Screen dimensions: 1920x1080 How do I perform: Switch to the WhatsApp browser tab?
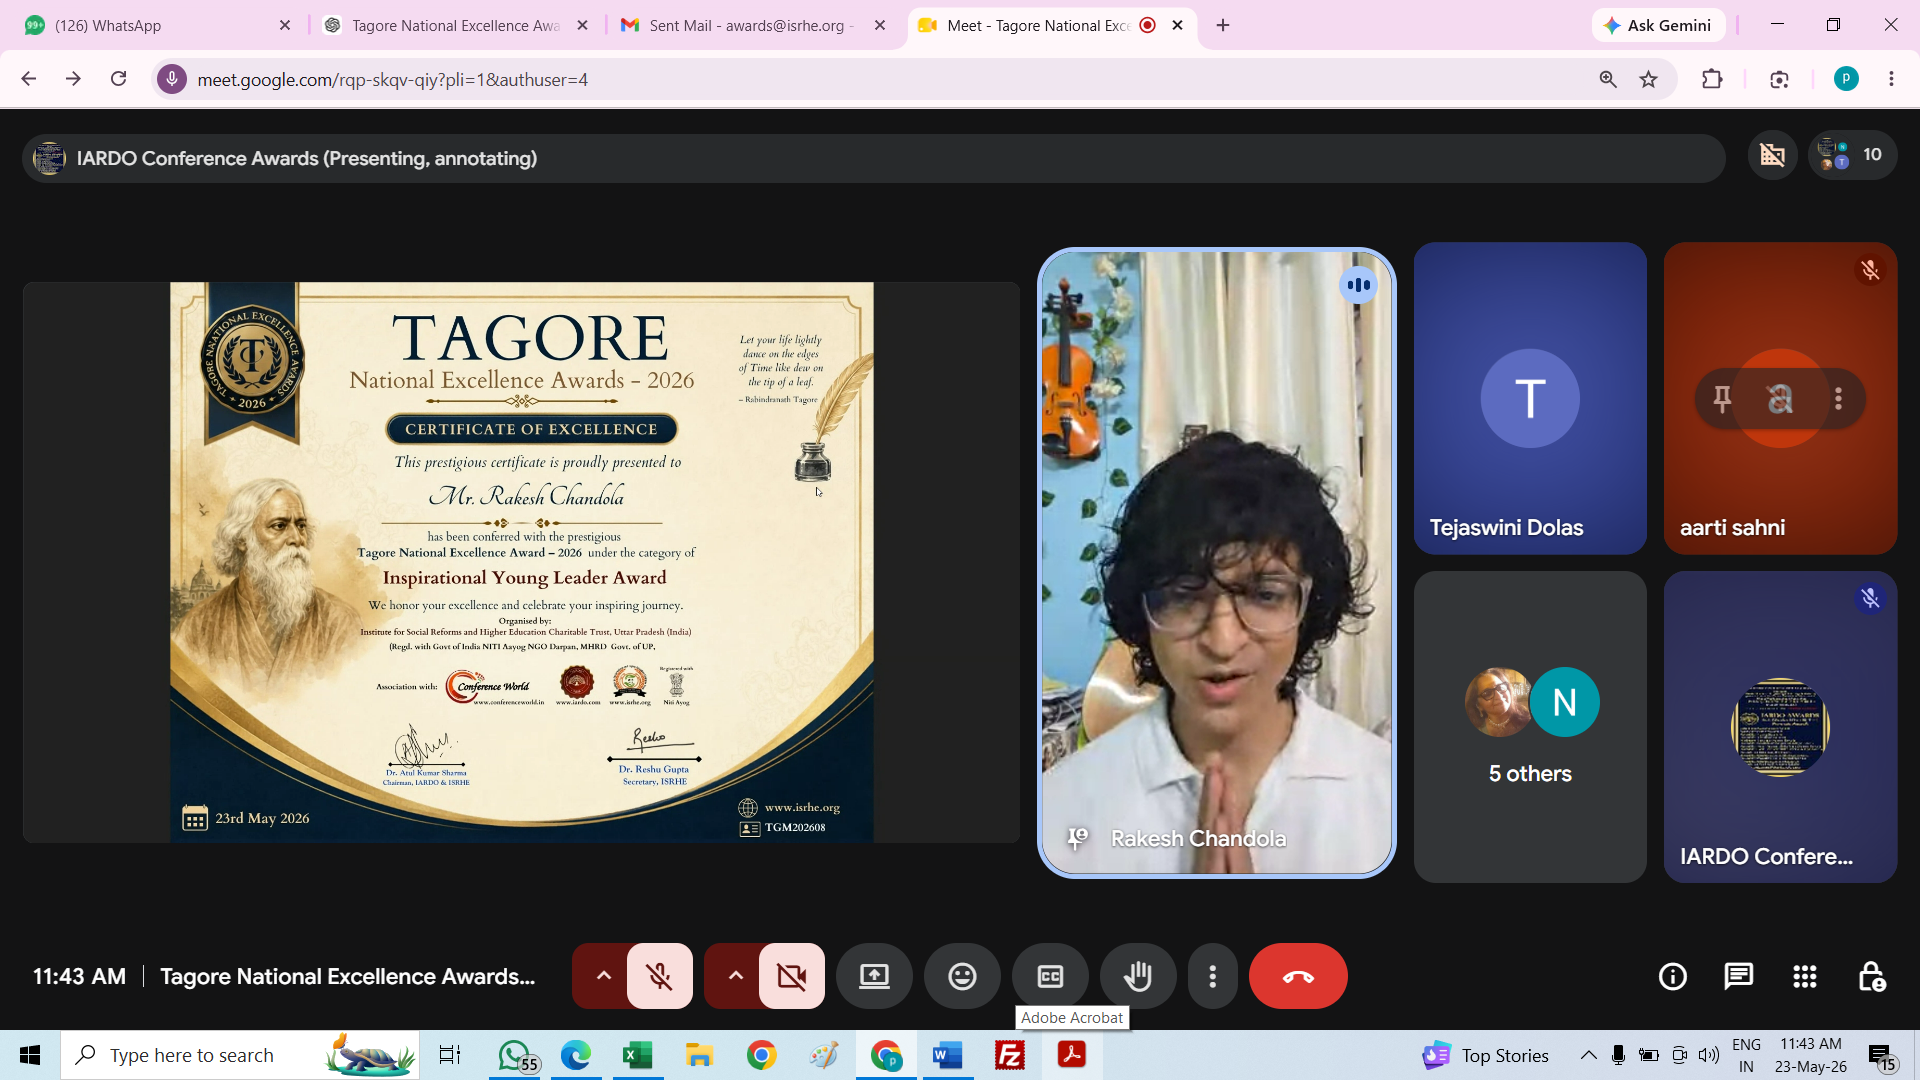coord(156,25)
